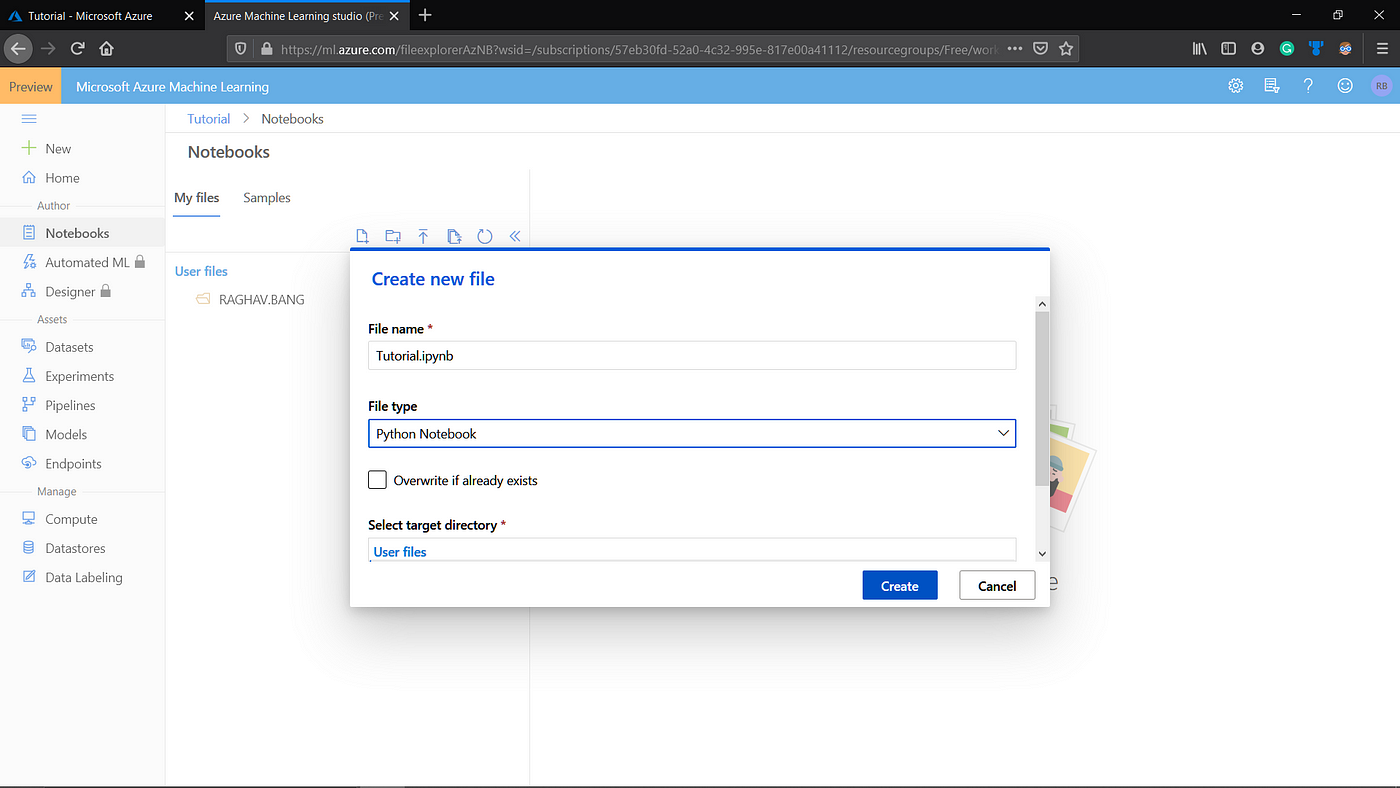
Task: Open the Firefox application menu
Action: 1381,48
